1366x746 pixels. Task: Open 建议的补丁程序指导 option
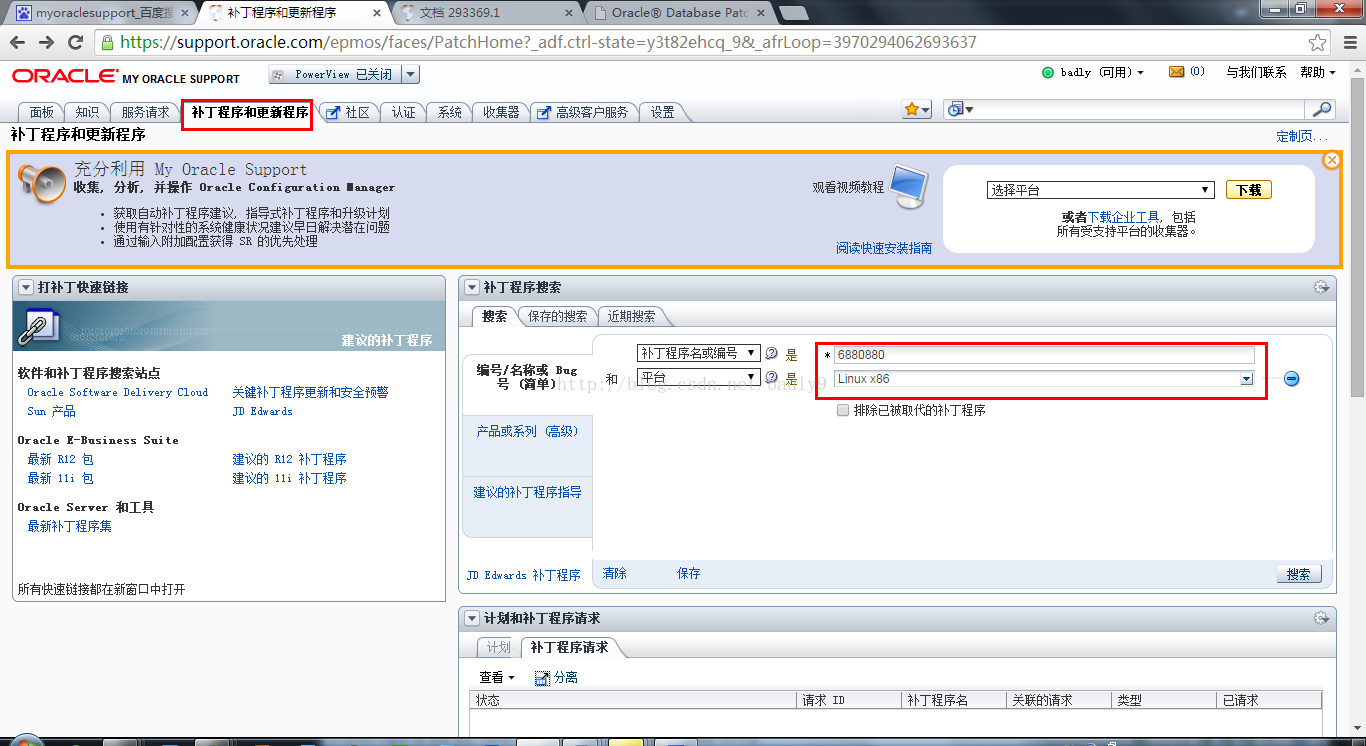[x=527, y=492]
